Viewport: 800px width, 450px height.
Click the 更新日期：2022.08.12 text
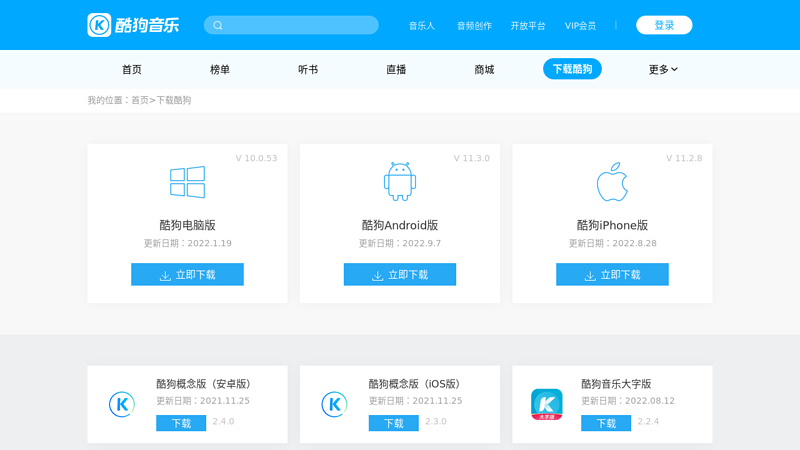click(x=628, y=401)
